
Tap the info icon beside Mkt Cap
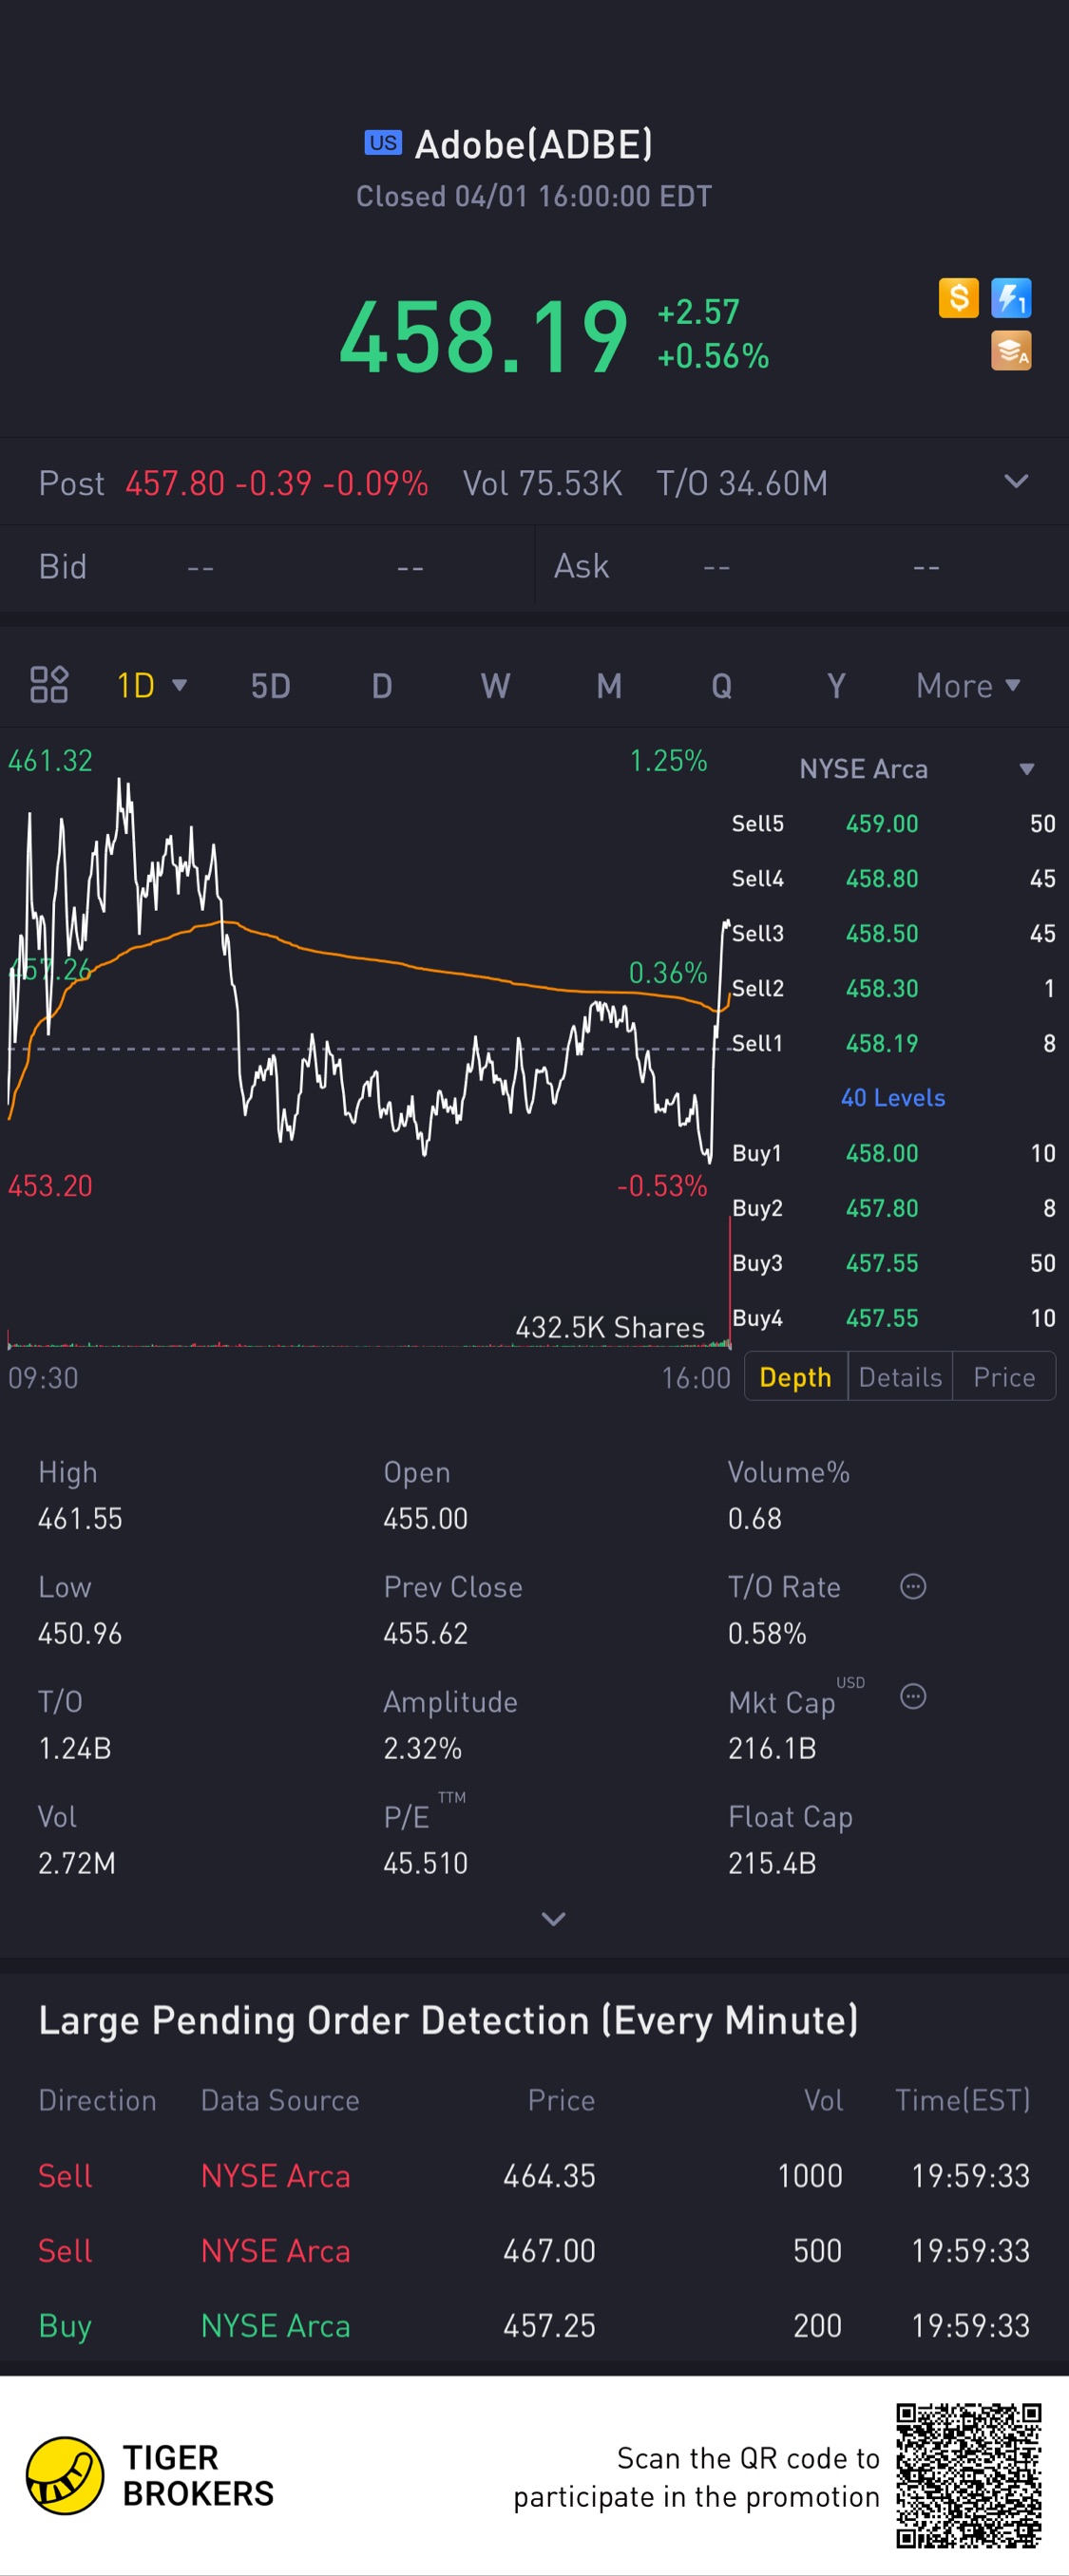(x=913, y=1696)
